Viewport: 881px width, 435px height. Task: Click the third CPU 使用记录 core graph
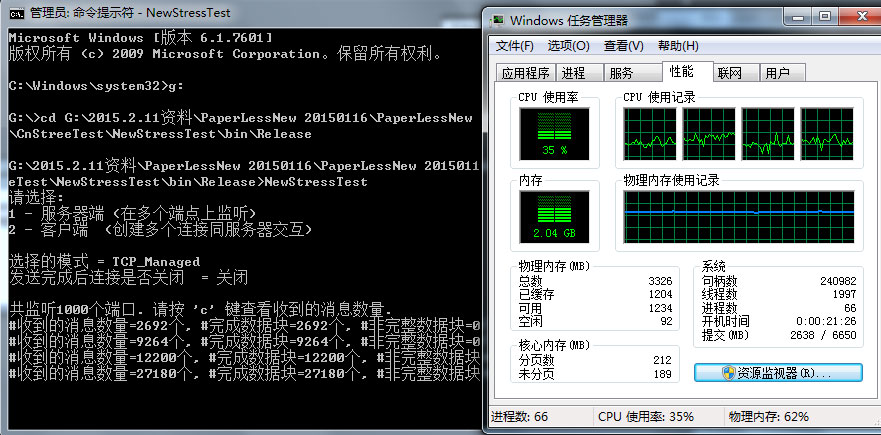[x=768, y=134]
